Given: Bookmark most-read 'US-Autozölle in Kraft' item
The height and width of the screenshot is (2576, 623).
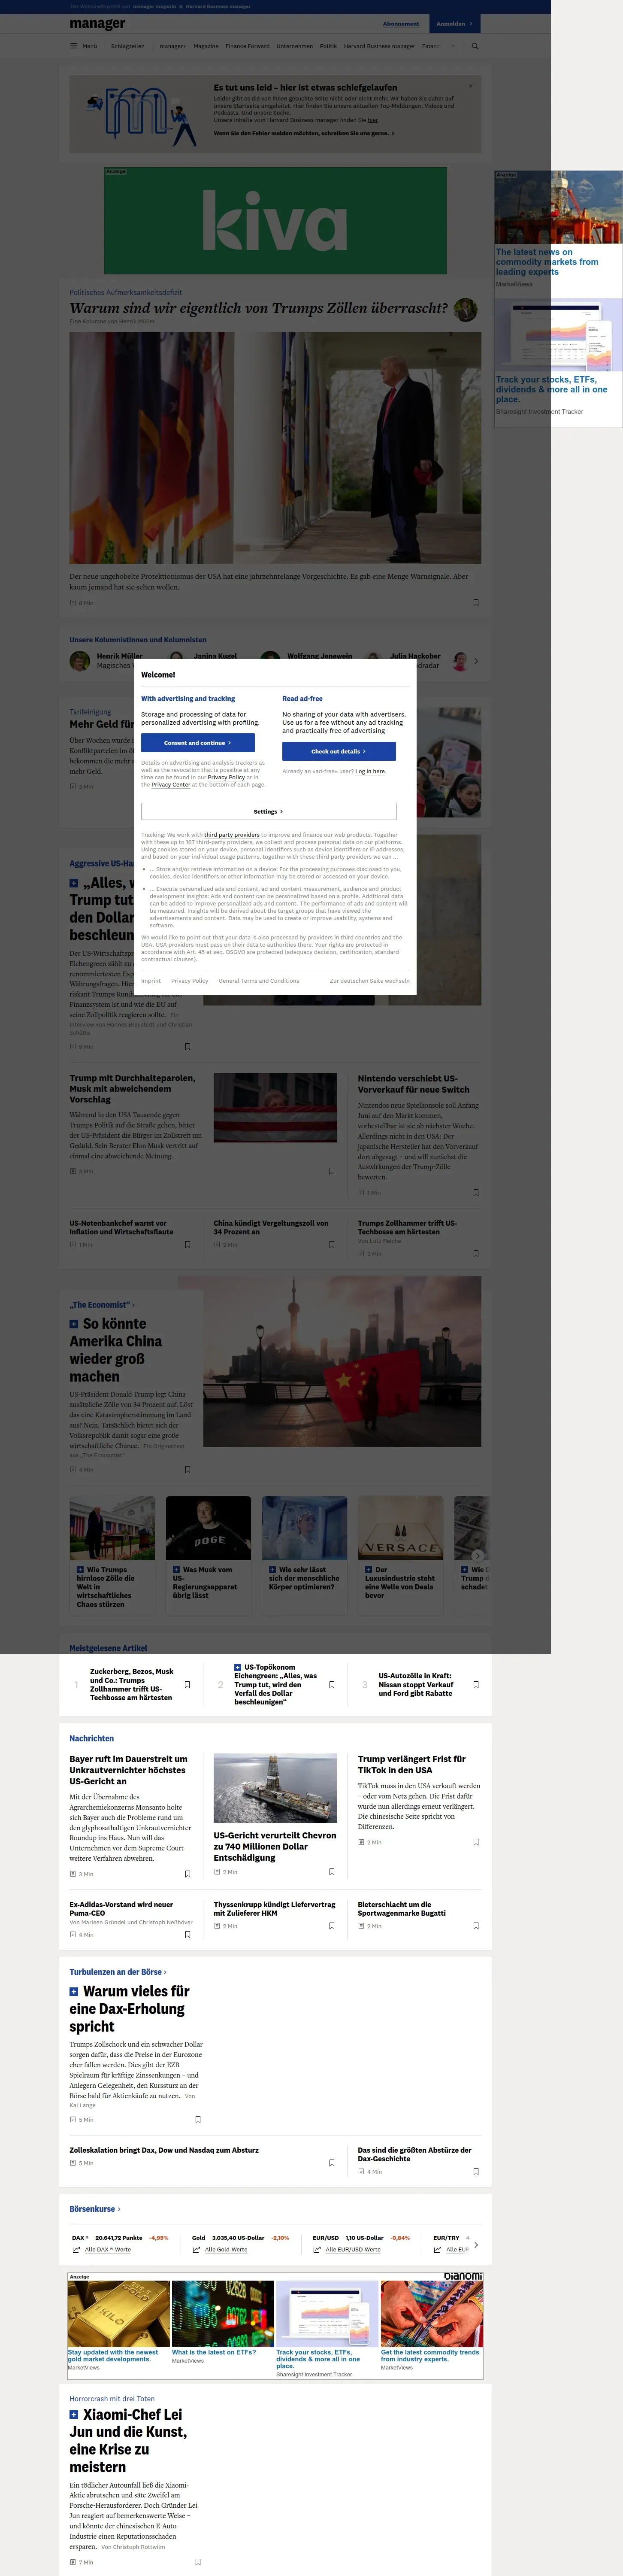Looking at the screenshot, I should (476, 1685).
